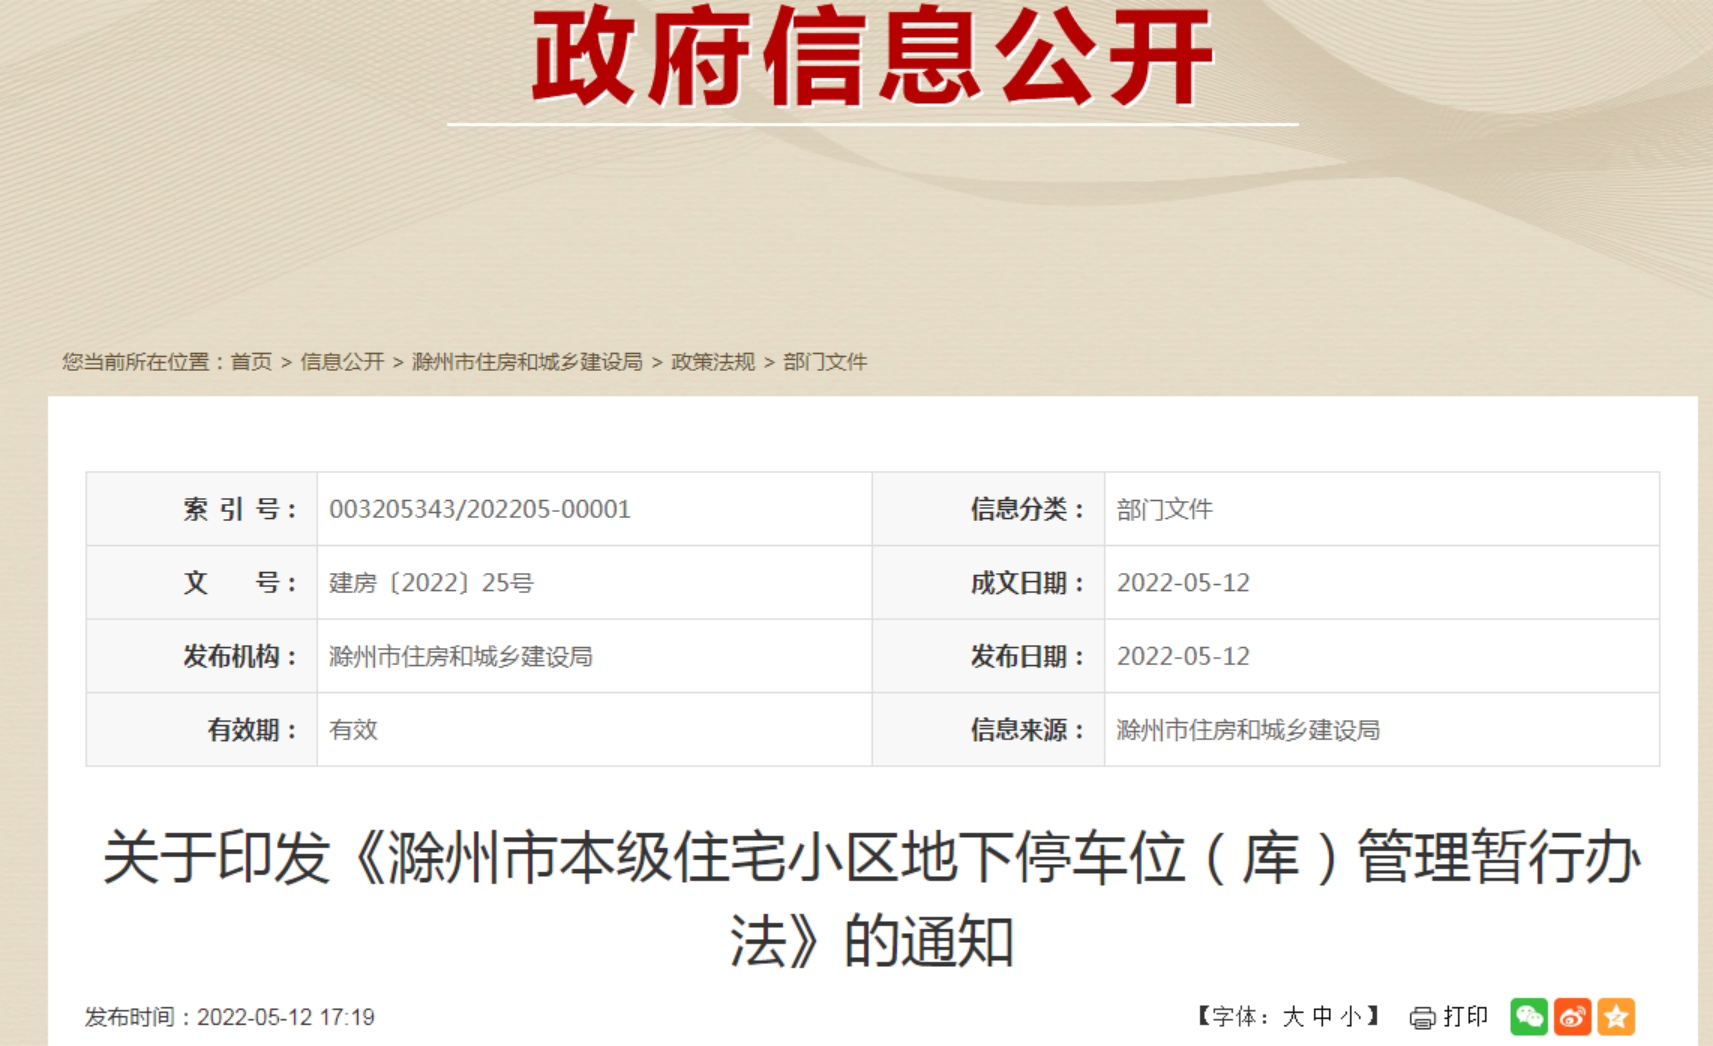
Task: Click the 文号 label cell
Action: [x=202, y=583]
